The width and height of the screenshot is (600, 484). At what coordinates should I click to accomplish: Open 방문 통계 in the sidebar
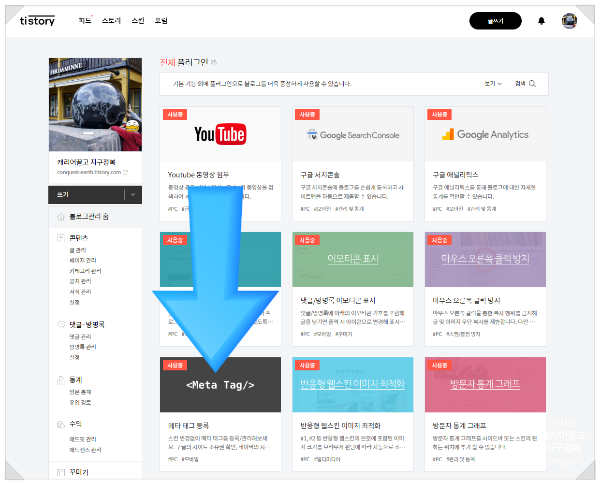(80, 392)
